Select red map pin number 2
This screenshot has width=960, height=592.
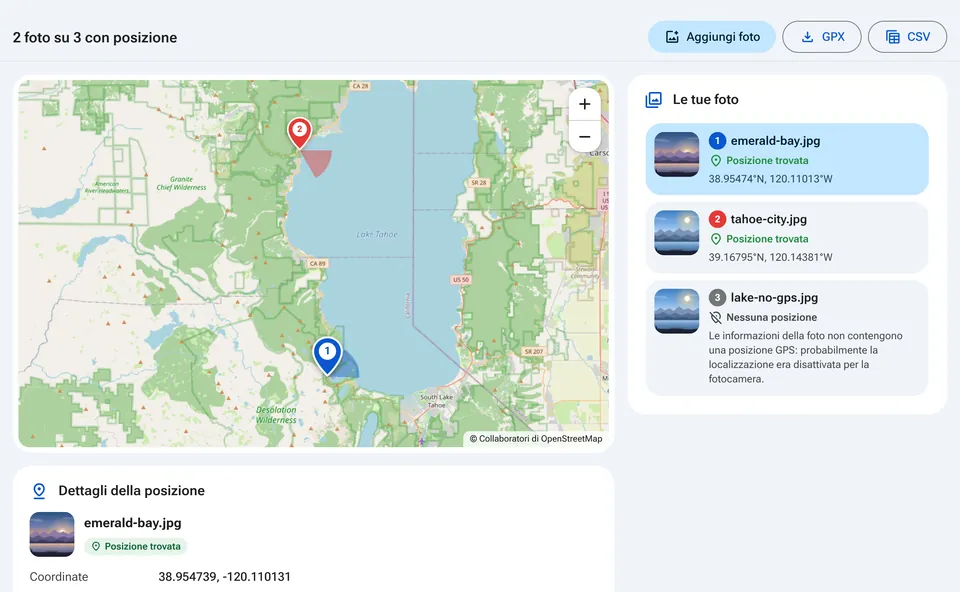coord(299,133)
